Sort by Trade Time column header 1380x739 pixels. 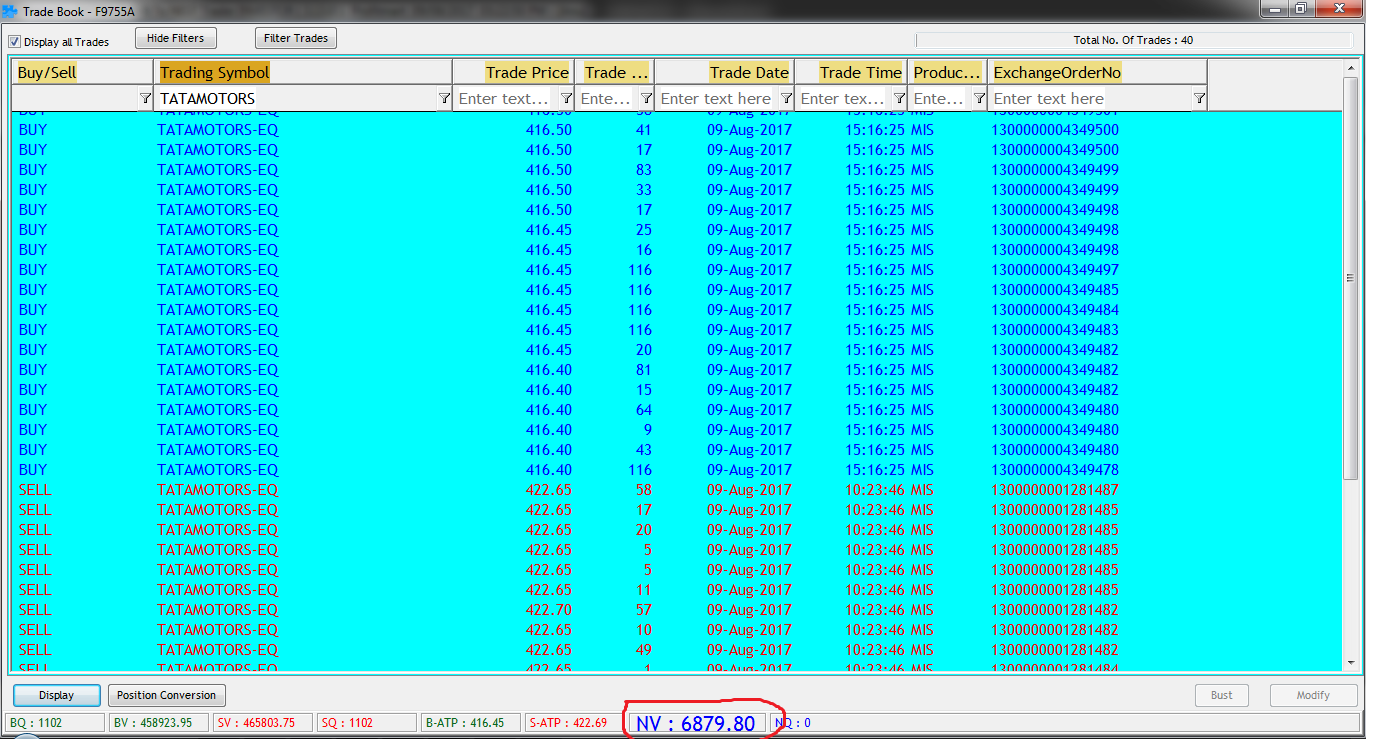(x=851, y=72)
